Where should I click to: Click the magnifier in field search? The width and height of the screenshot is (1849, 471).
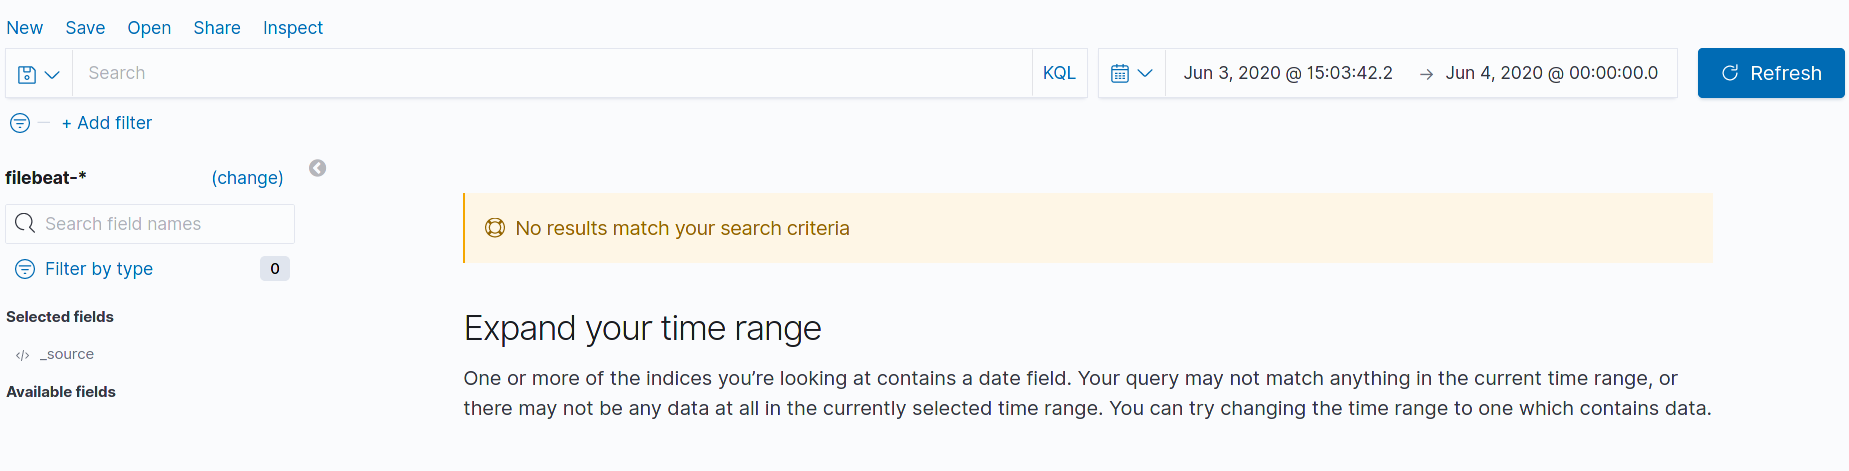click(x=25, y=223)
